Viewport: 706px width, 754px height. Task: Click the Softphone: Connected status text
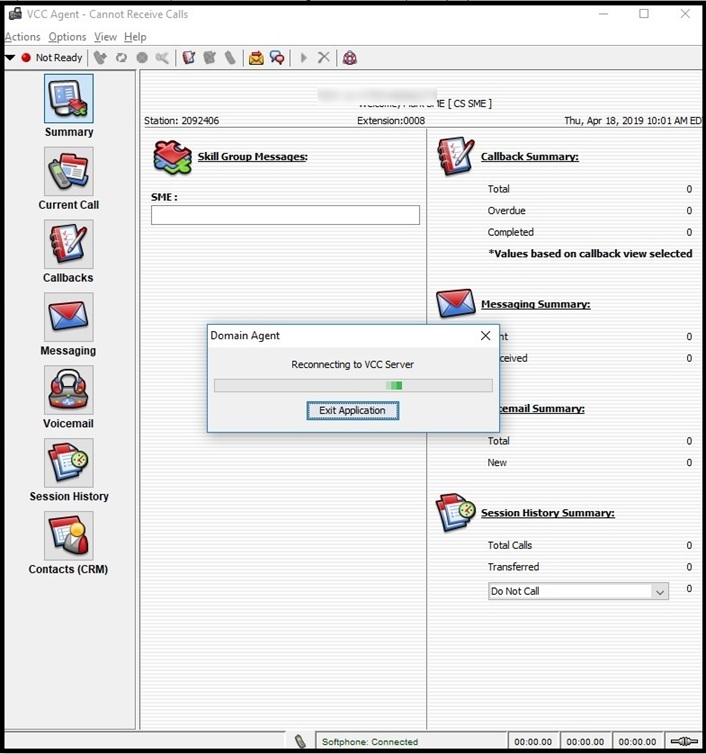point(370,742)
